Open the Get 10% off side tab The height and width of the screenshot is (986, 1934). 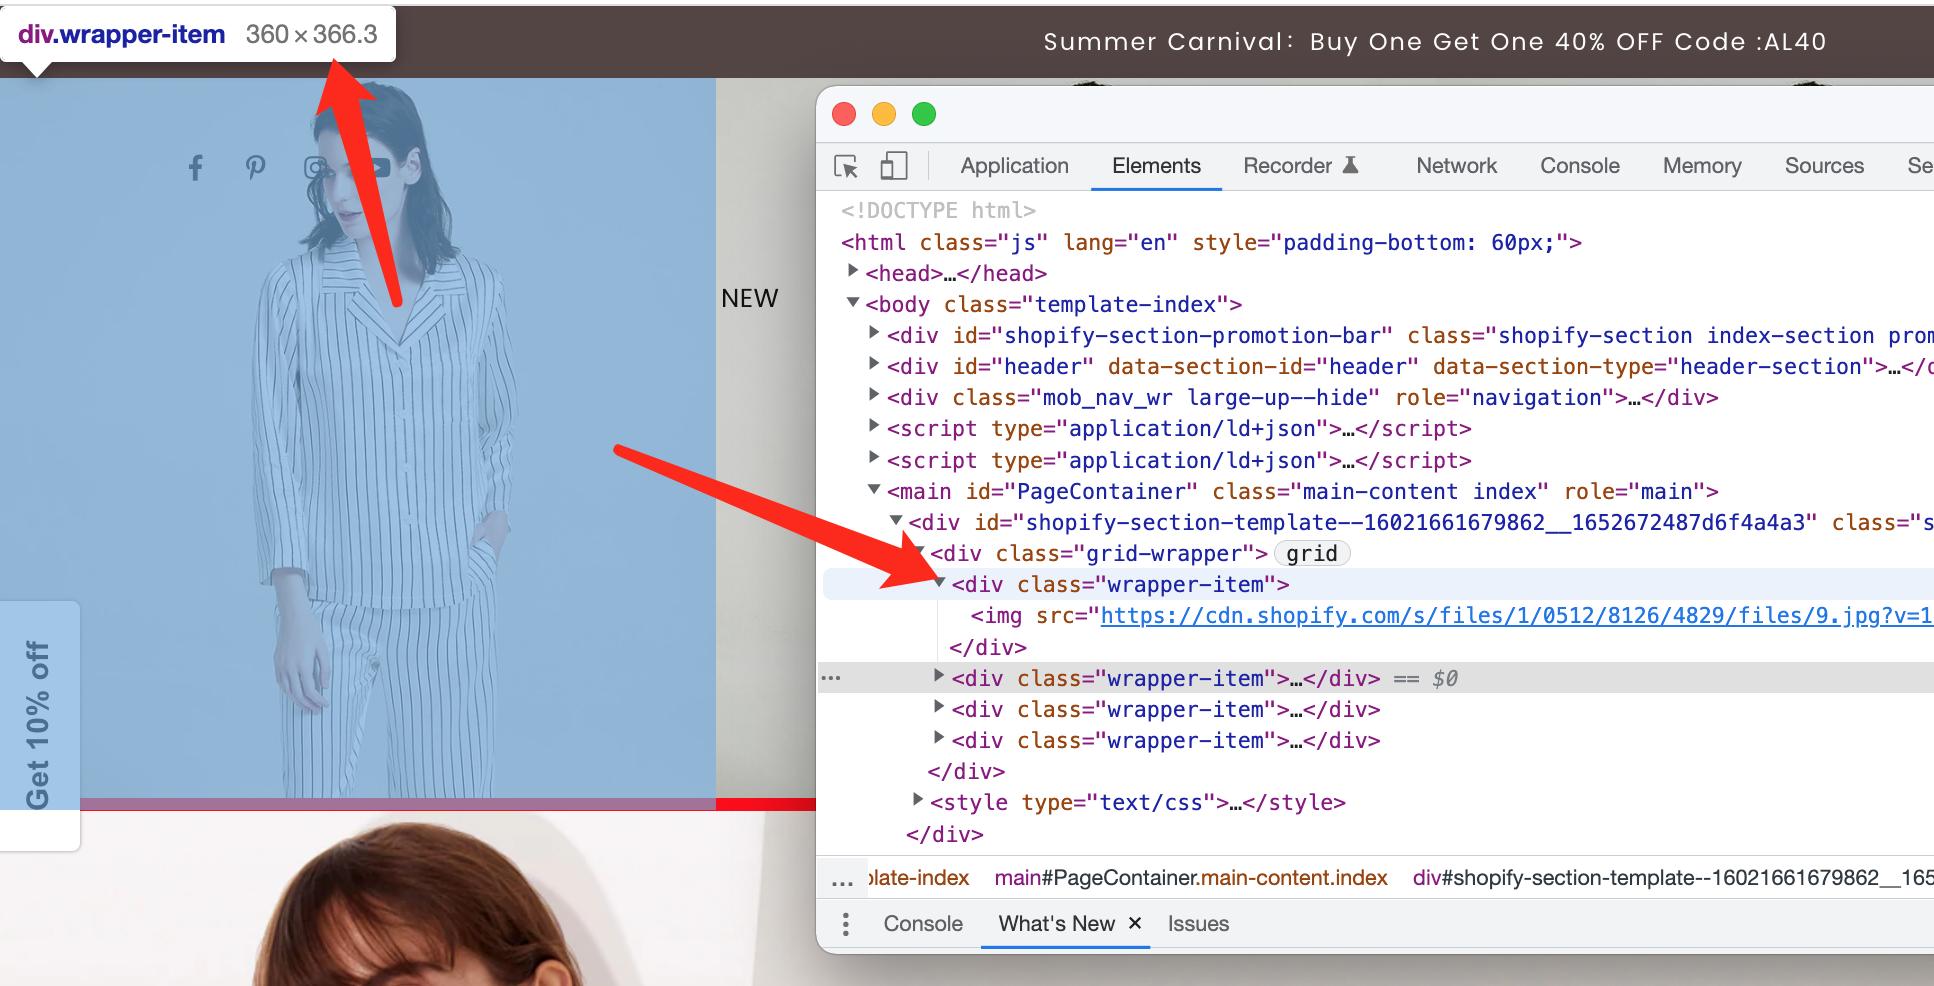pos(39,725)
